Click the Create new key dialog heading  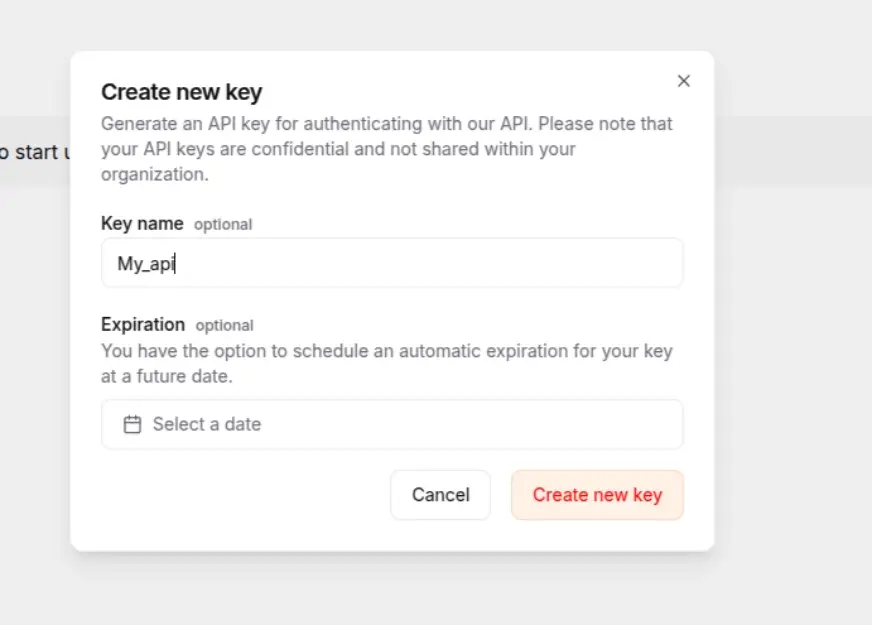point(181,92)
